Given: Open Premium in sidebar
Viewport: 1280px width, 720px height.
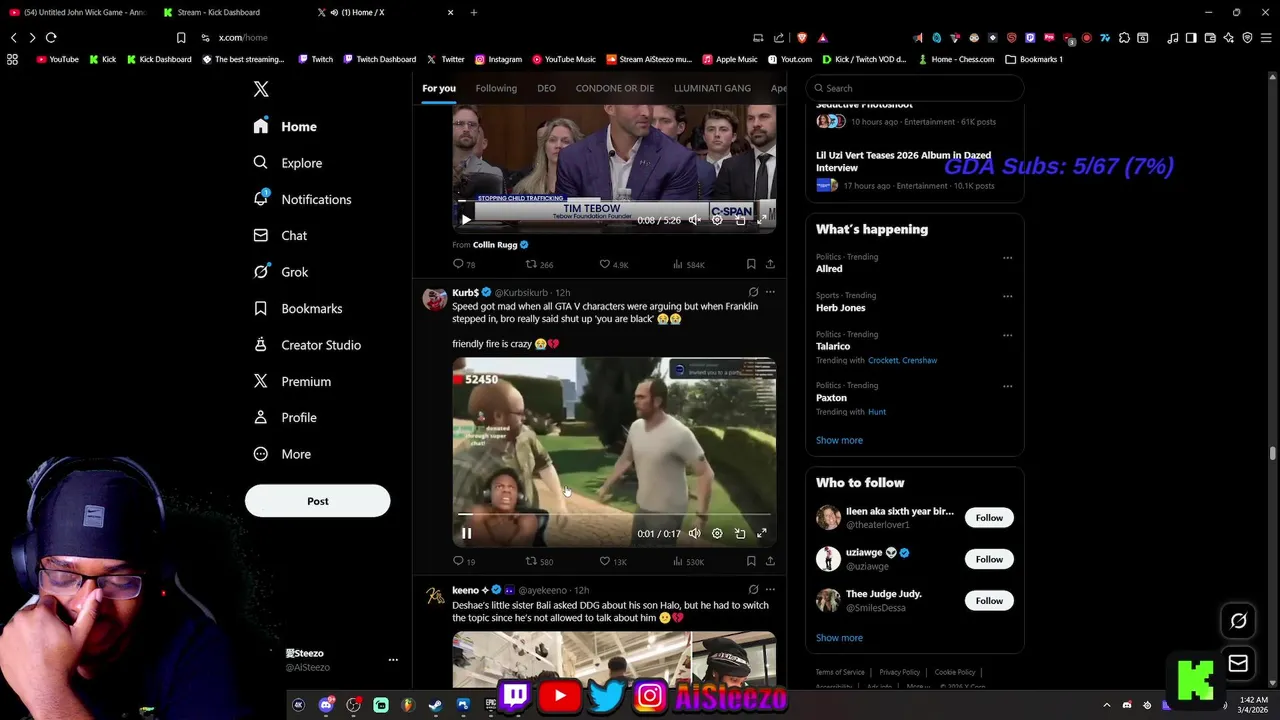Looking at the screenshot, I should pos(292,381).
